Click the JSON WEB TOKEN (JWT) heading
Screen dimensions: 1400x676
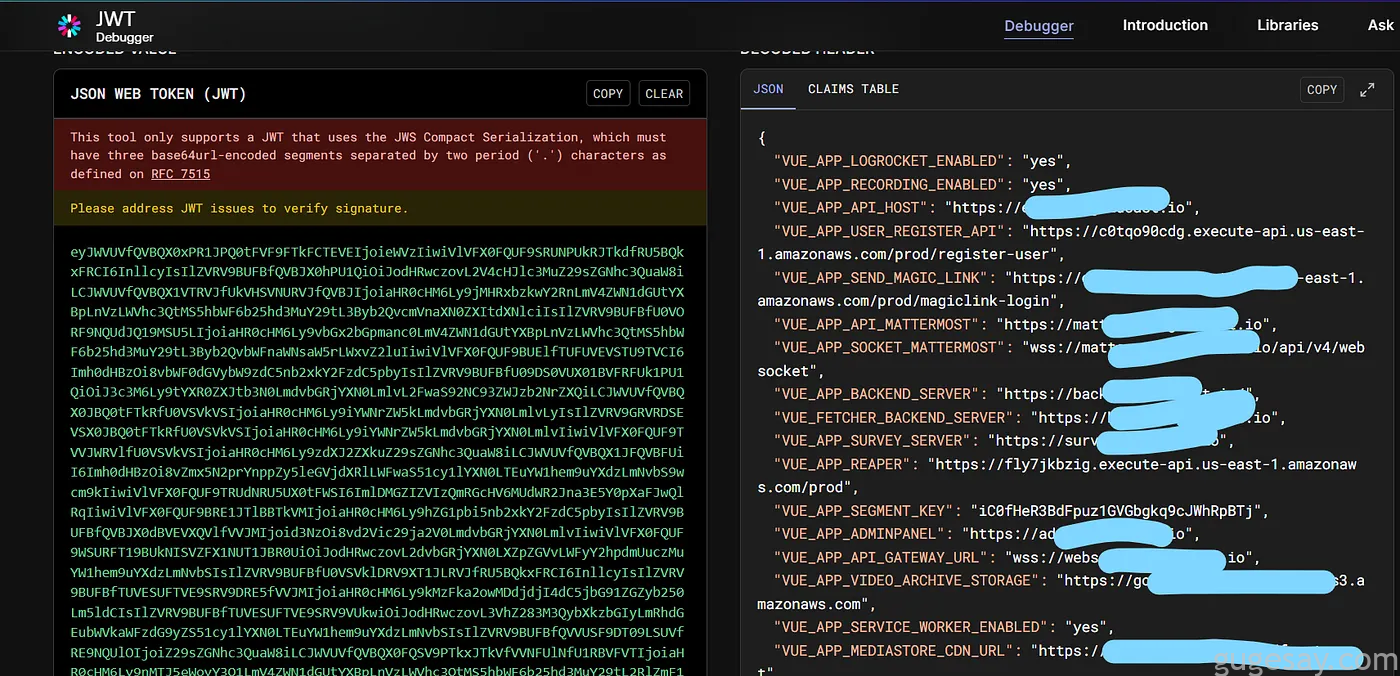pos(158,94)
